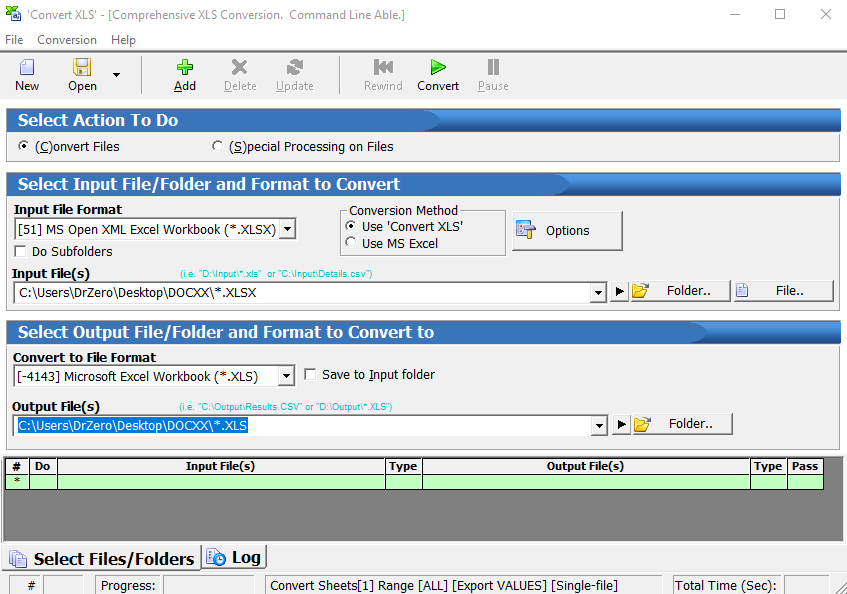Screen dimensions: 847x594
Task: Select the (C)onvert Files radio button
Action: click(x=23, y=146)
